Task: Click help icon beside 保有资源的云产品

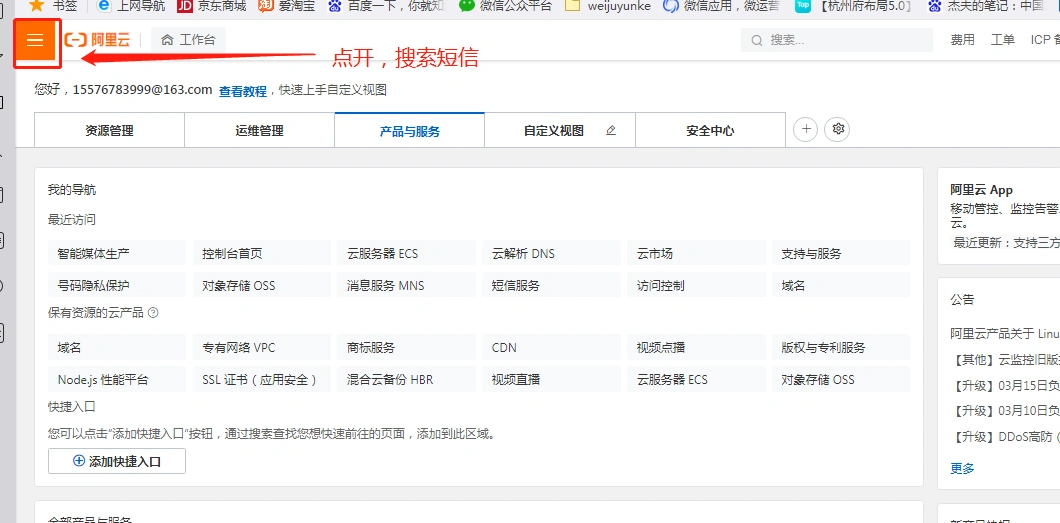Action: coord(153,313)
